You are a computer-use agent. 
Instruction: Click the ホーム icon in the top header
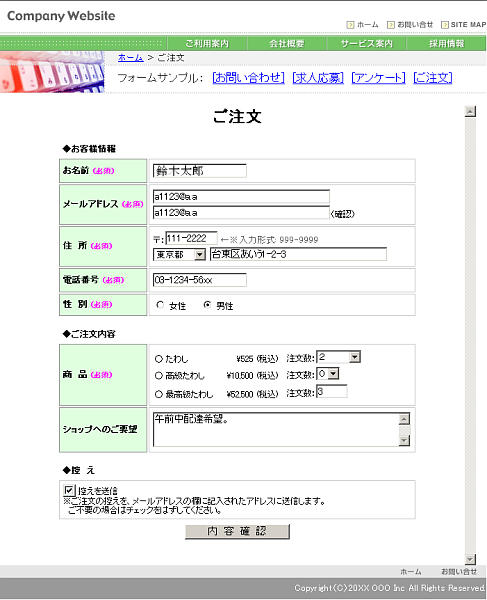pos(350,25)
